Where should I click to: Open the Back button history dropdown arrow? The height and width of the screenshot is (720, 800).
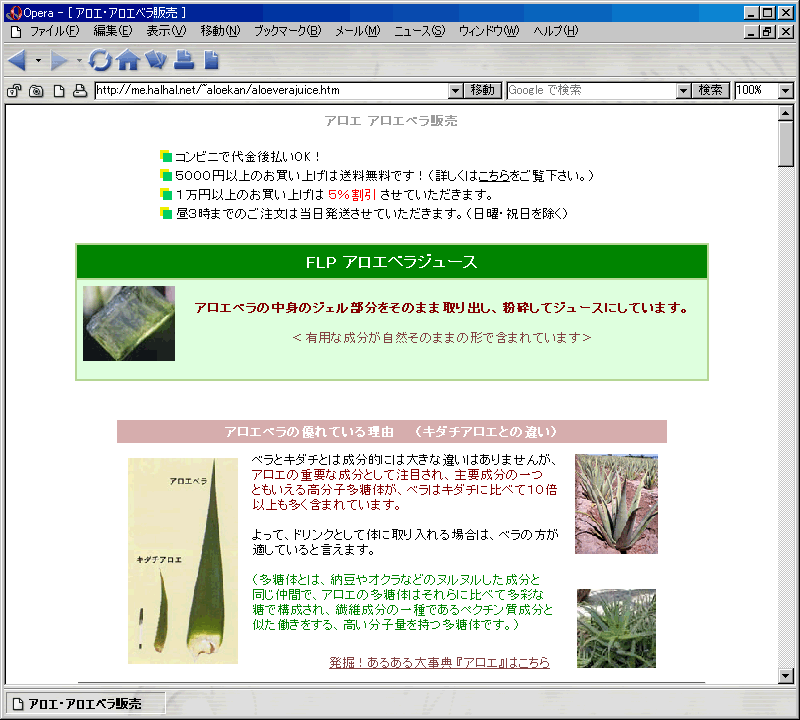coord(38,61)
